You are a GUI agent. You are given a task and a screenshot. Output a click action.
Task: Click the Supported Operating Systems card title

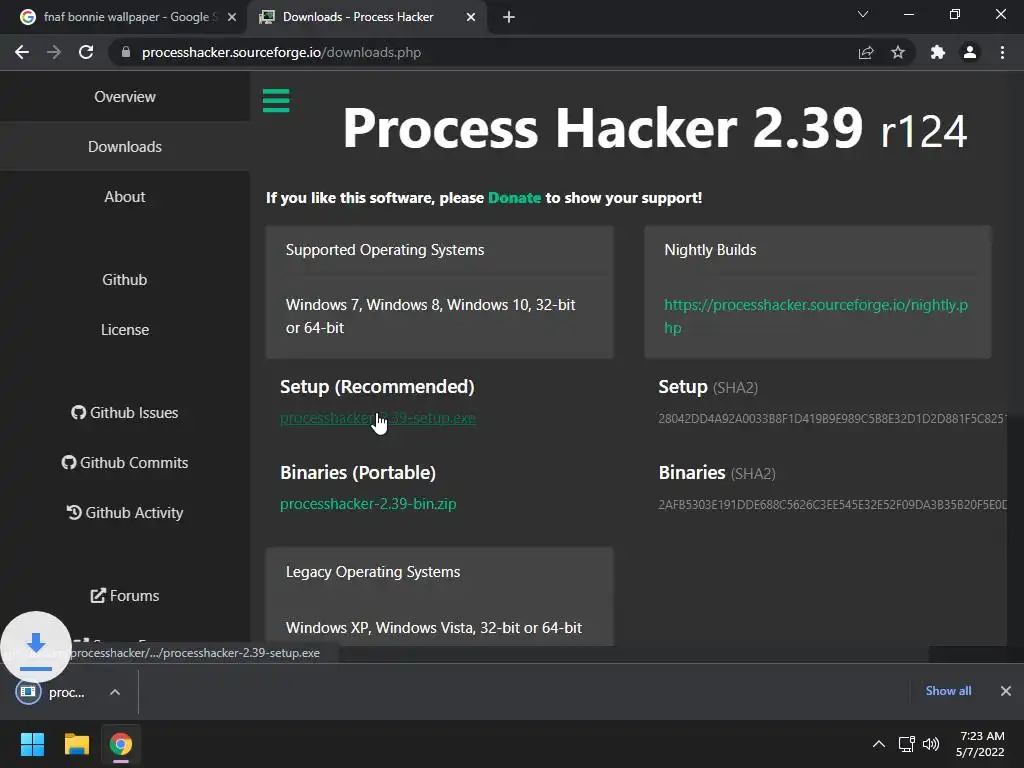pyautogui.click(x=385, y=250)
